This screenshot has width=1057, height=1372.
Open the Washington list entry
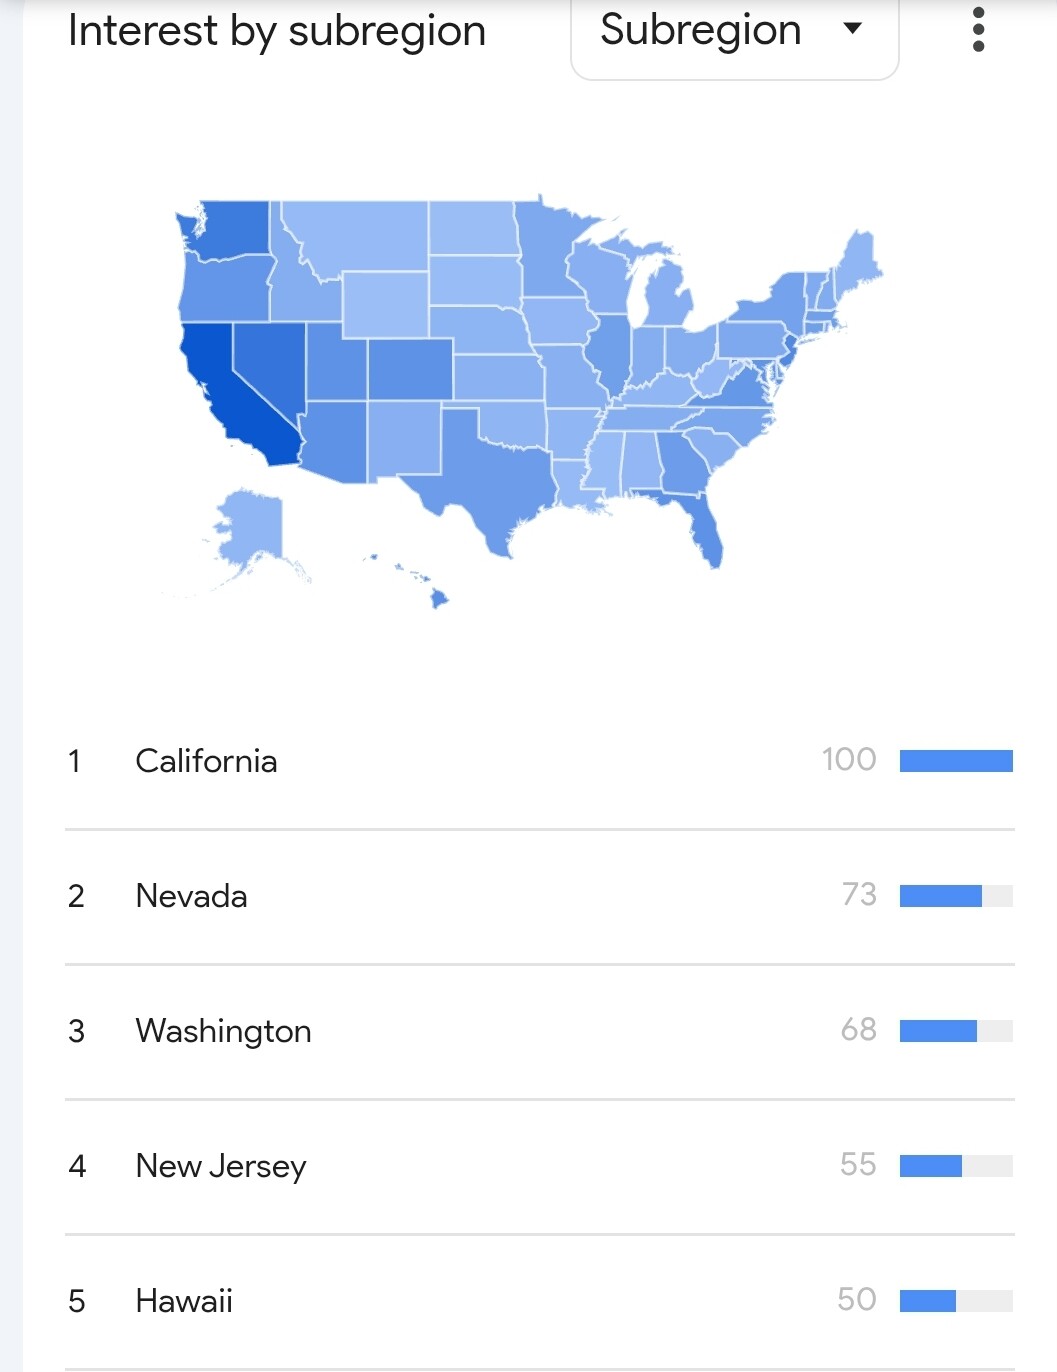tap(540, 1031)
